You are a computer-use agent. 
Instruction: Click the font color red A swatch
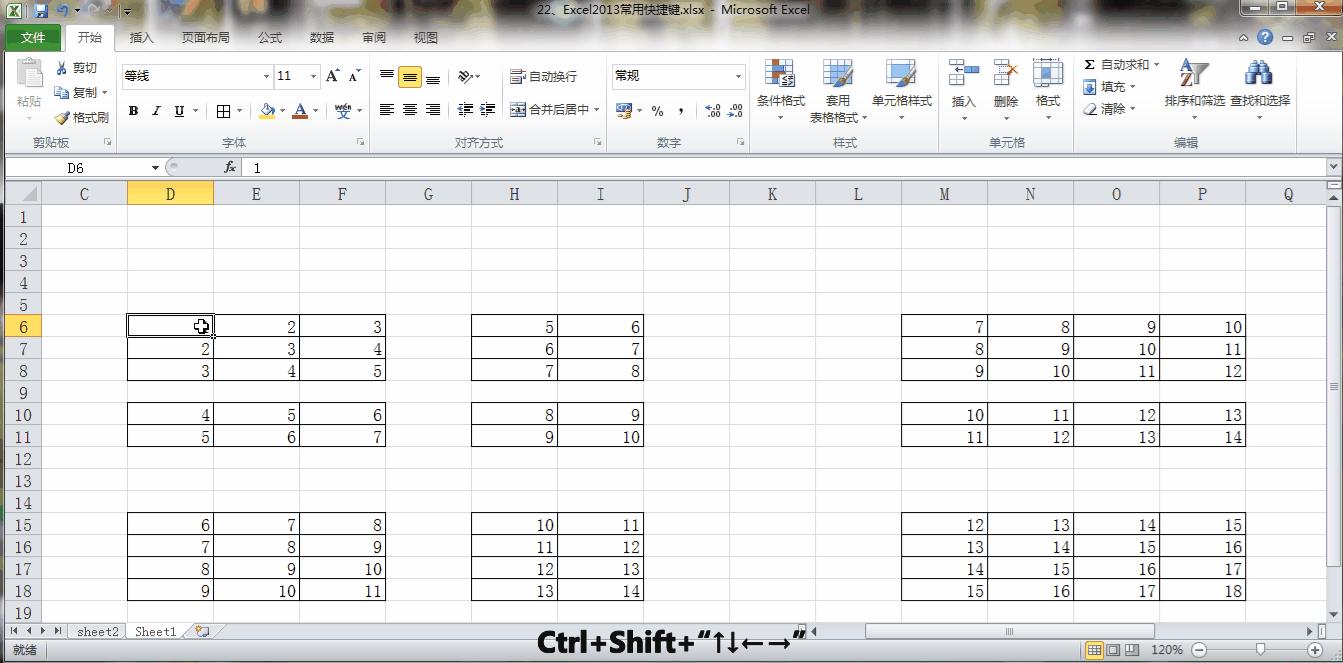click(x=300, y=111)
